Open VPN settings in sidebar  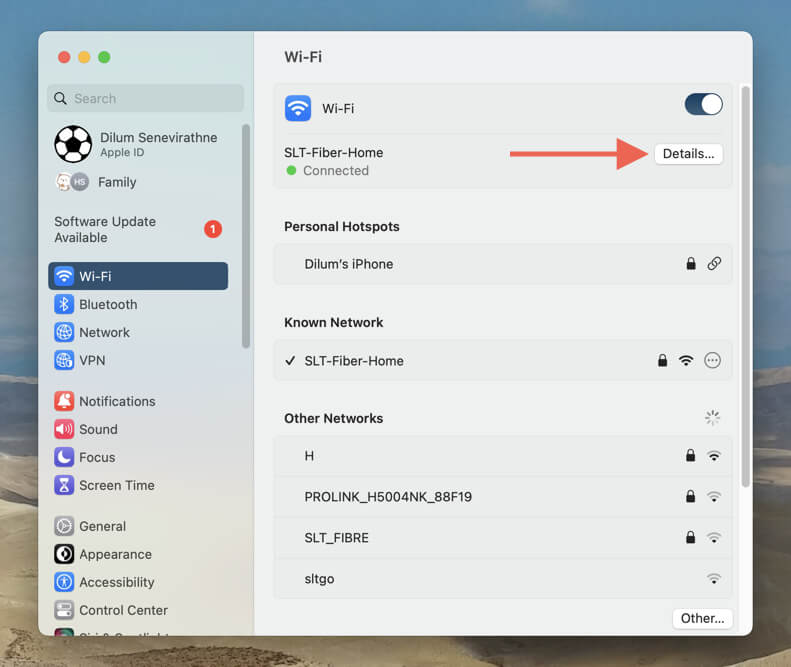[x=138, y=360]
